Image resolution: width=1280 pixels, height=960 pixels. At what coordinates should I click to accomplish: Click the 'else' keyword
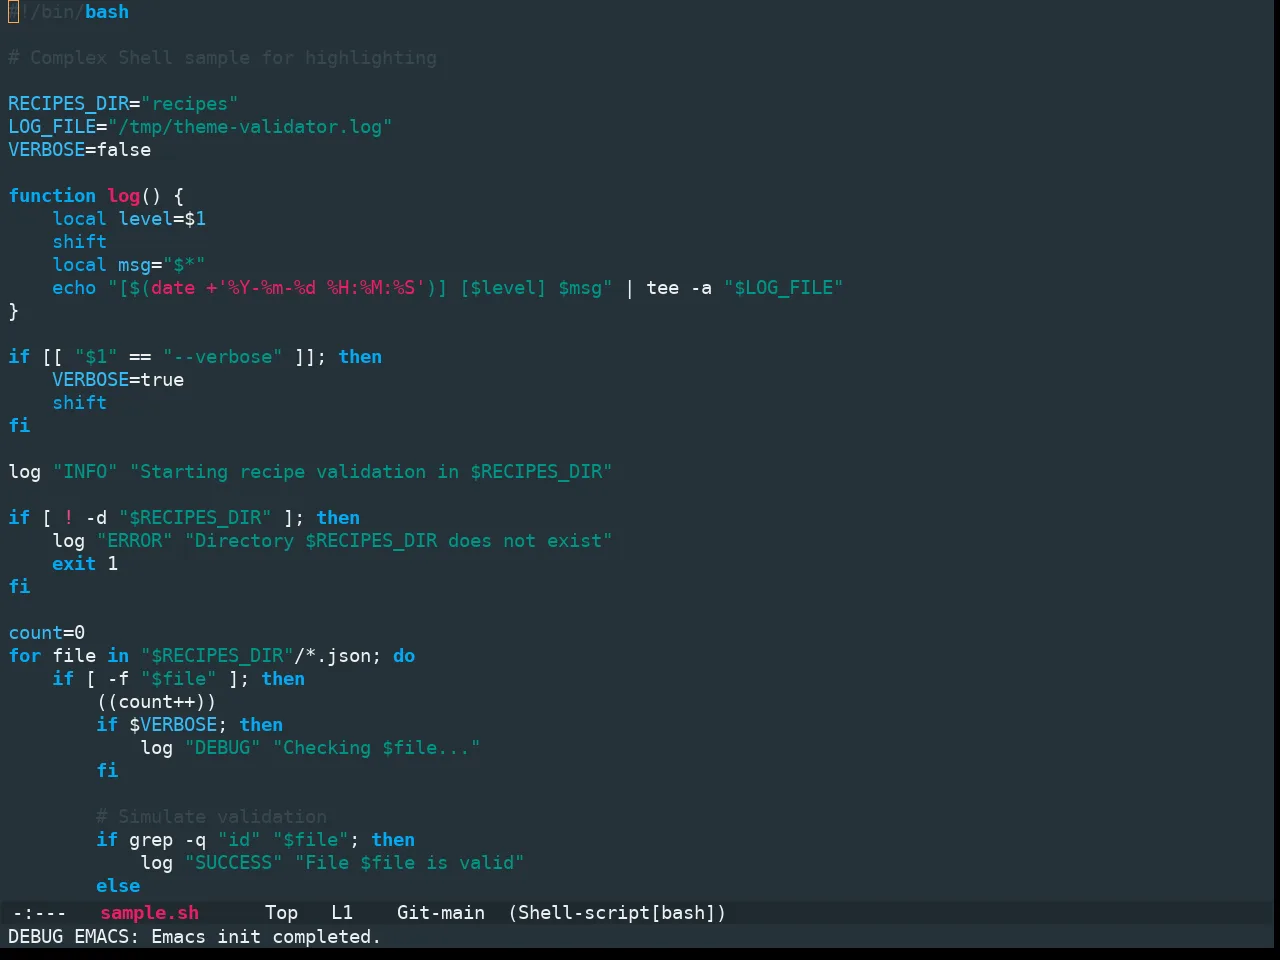click(118, 886)
